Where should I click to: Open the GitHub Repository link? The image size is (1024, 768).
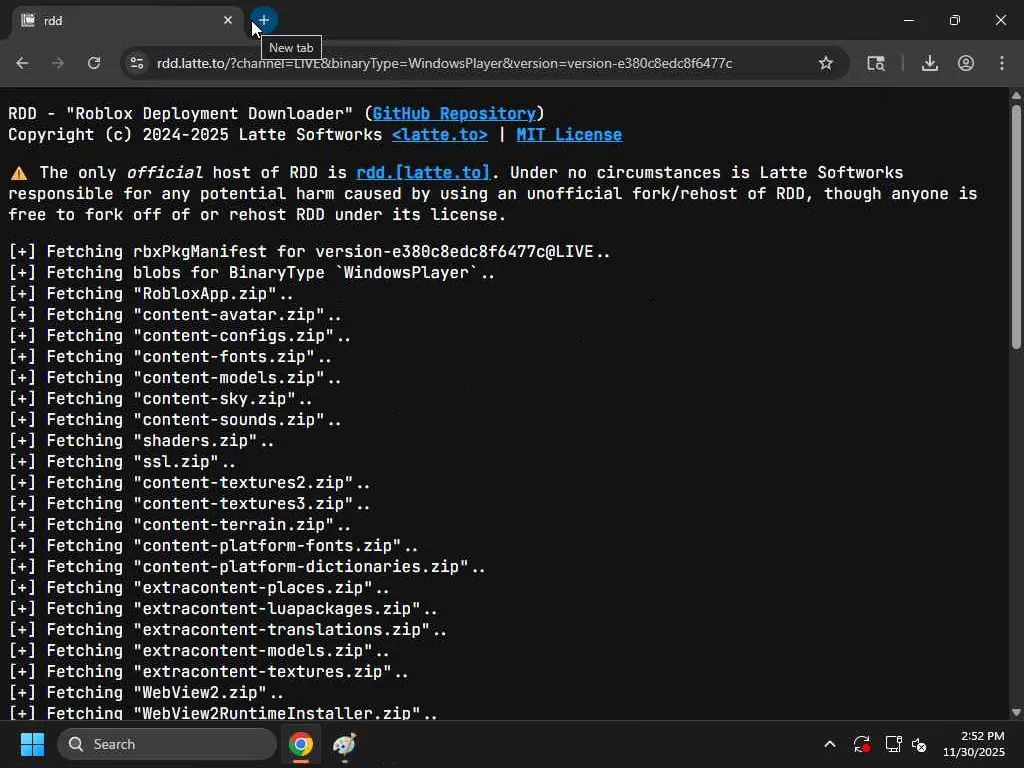454,114
